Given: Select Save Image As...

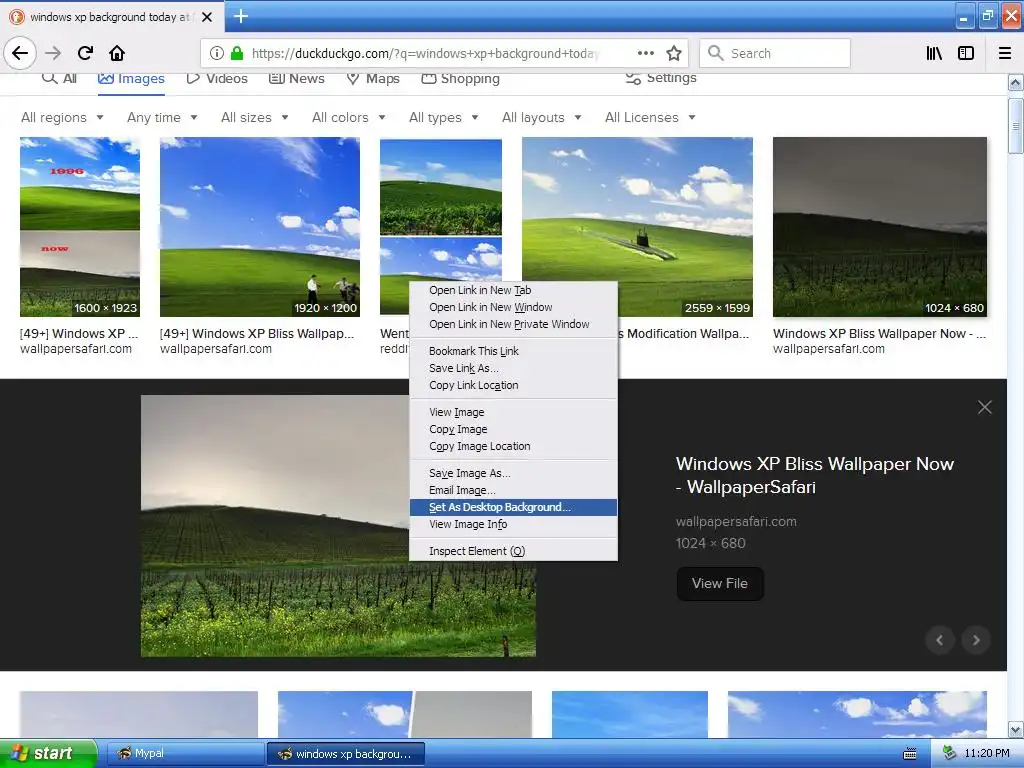Looking at the screenshot, I should [513, 473].
